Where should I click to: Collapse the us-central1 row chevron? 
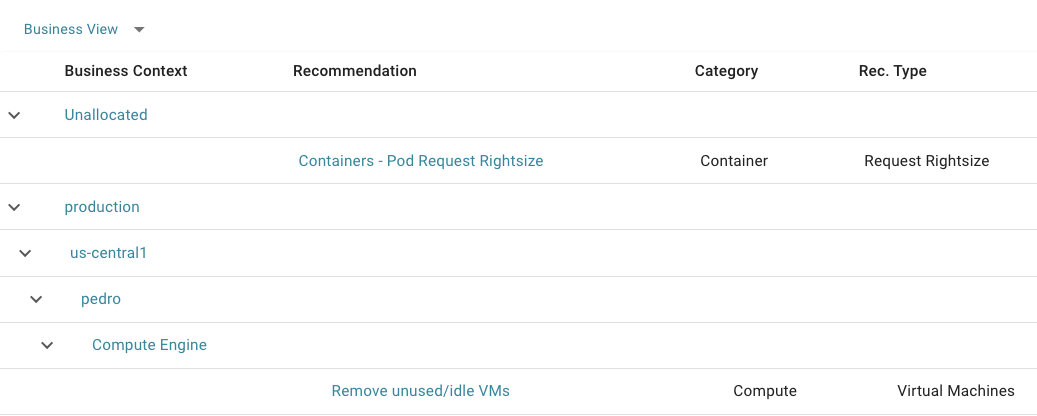(25, 253)
